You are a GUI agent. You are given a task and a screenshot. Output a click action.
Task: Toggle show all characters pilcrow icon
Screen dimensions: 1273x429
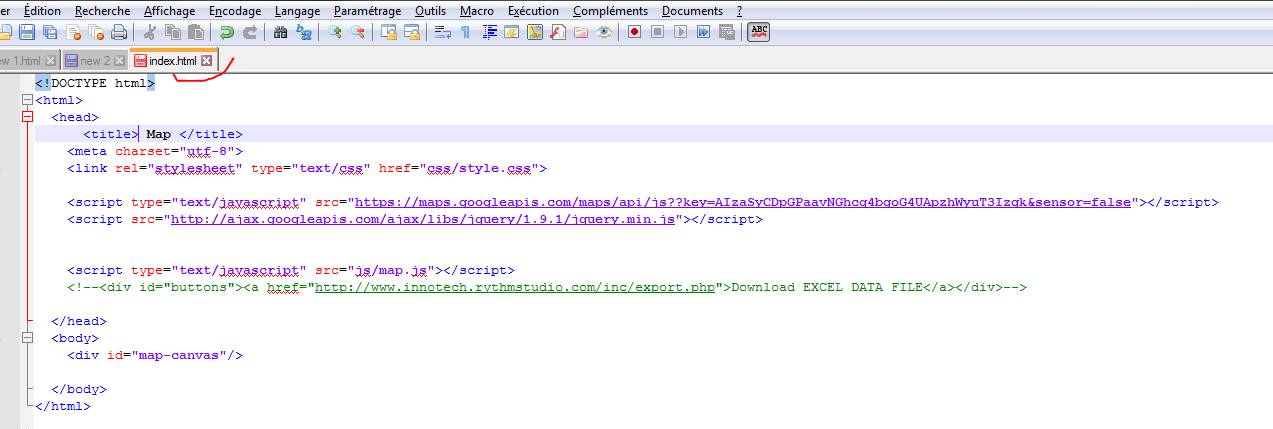tap(465, 33)
